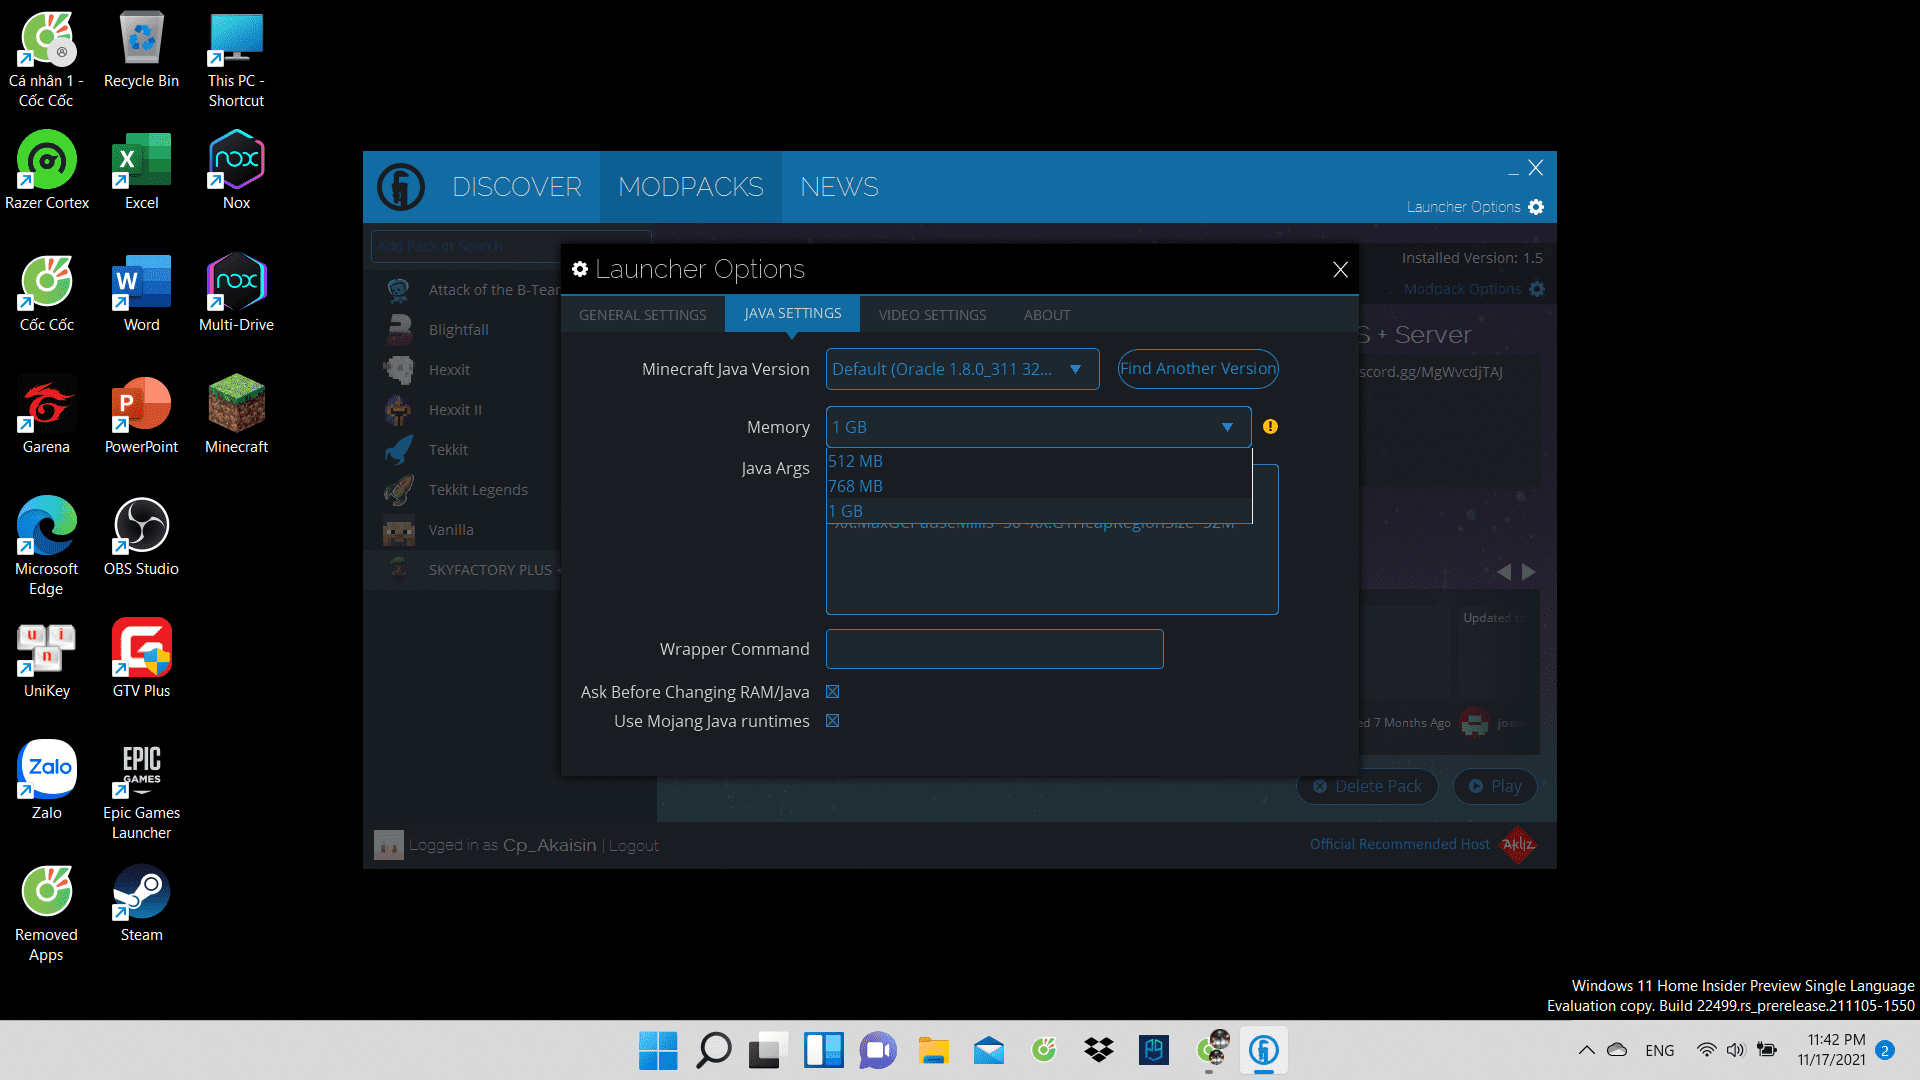Viewport: 1920px width, 1080px height.
Task: Click the Wrapper Command input field
Action: click(994, 649)
